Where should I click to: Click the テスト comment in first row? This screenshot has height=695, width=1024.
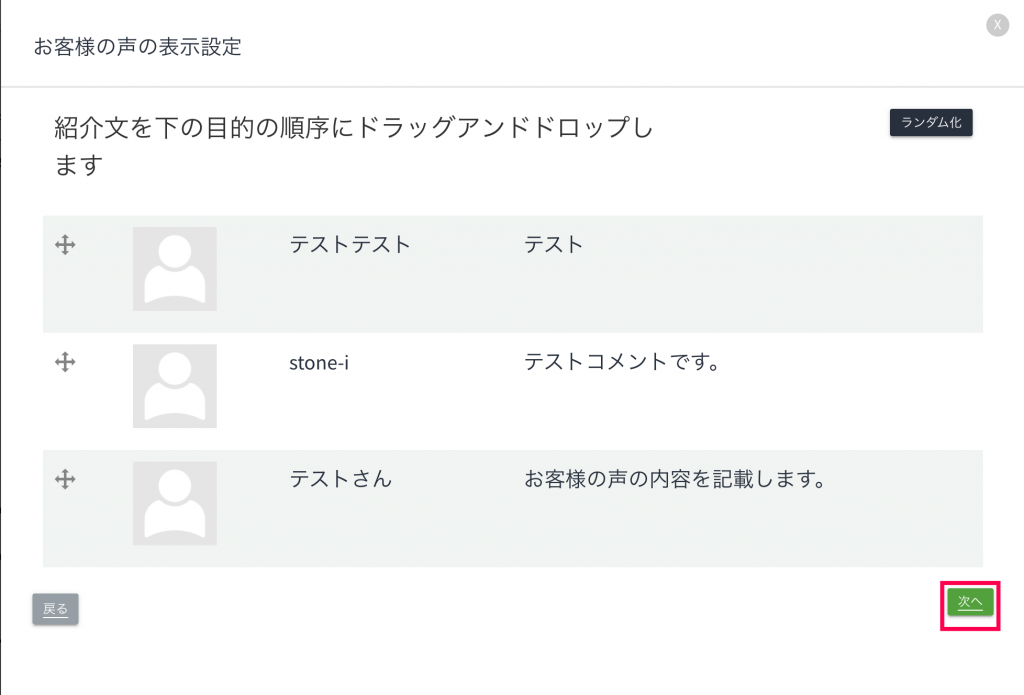(553, 244)
